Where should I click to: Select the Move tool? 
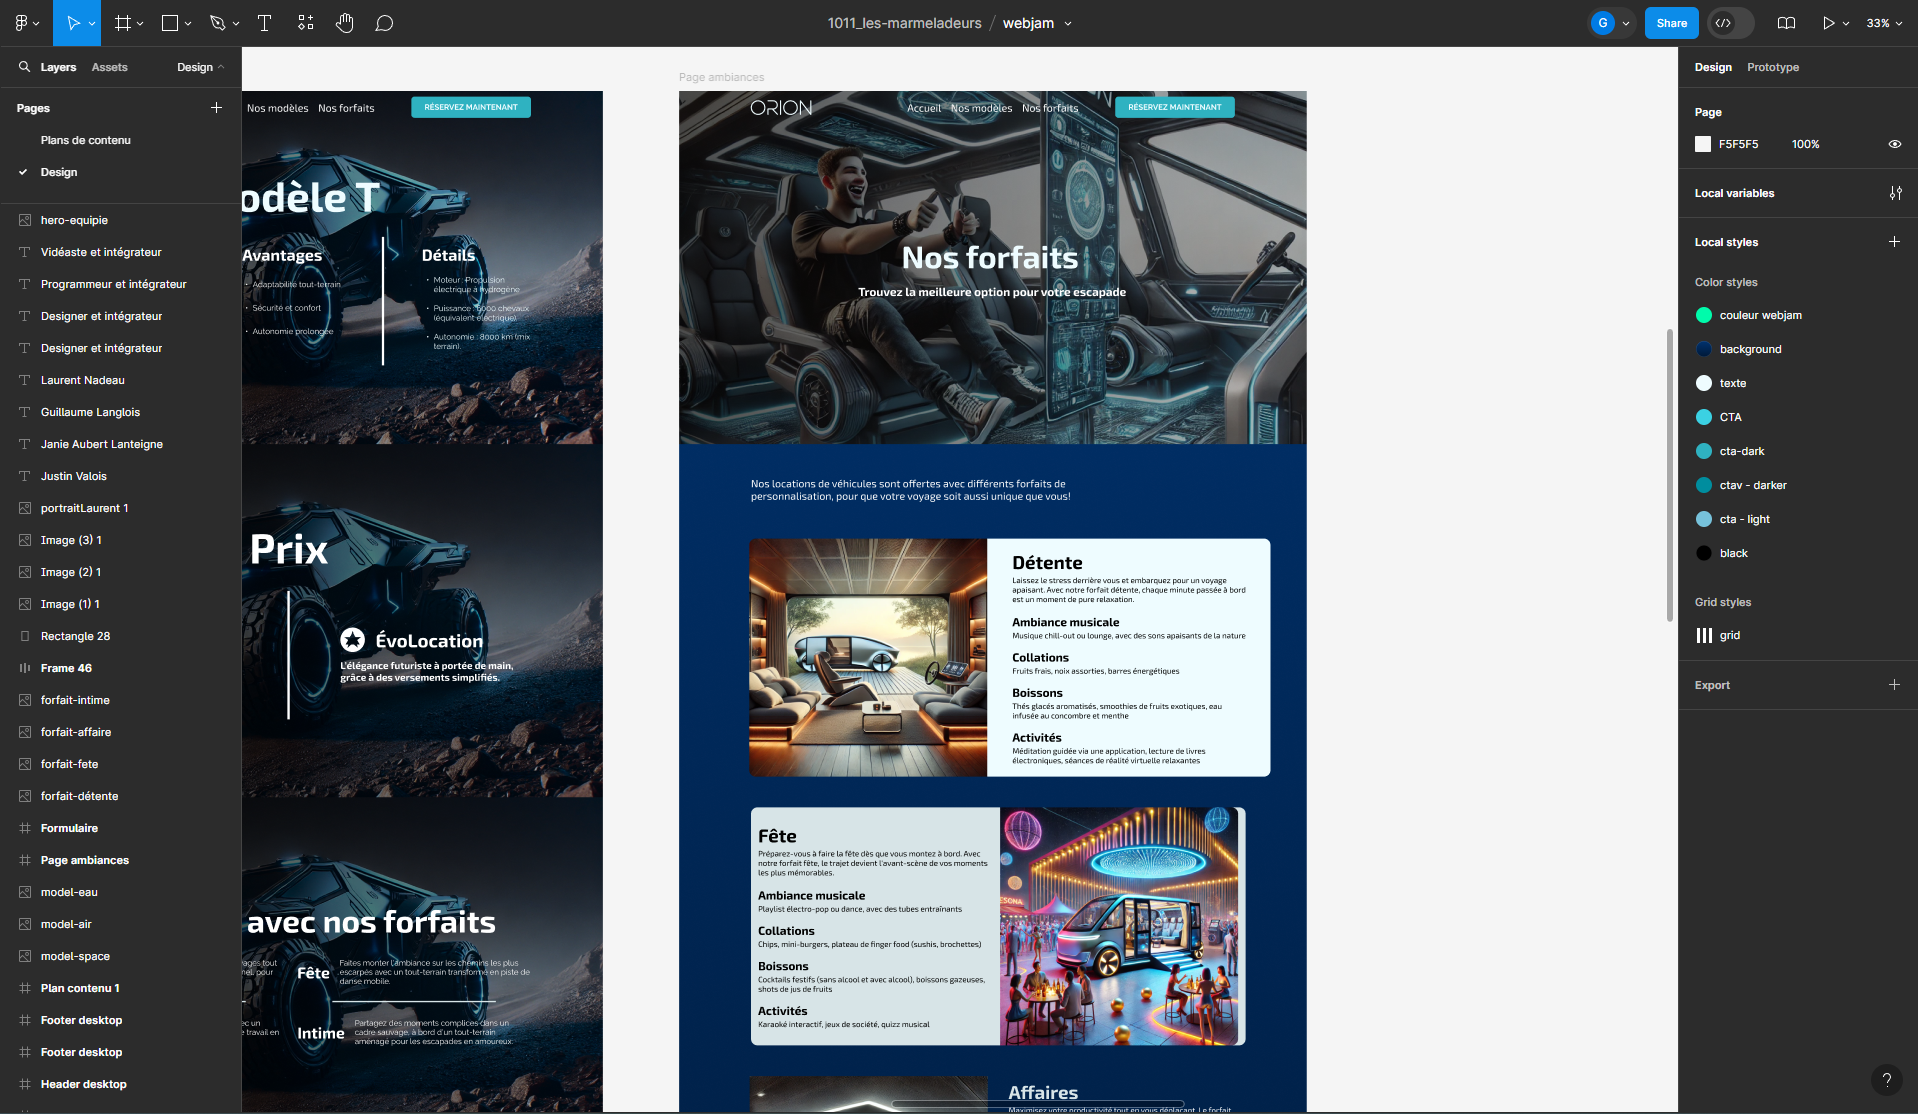point(72,22)
